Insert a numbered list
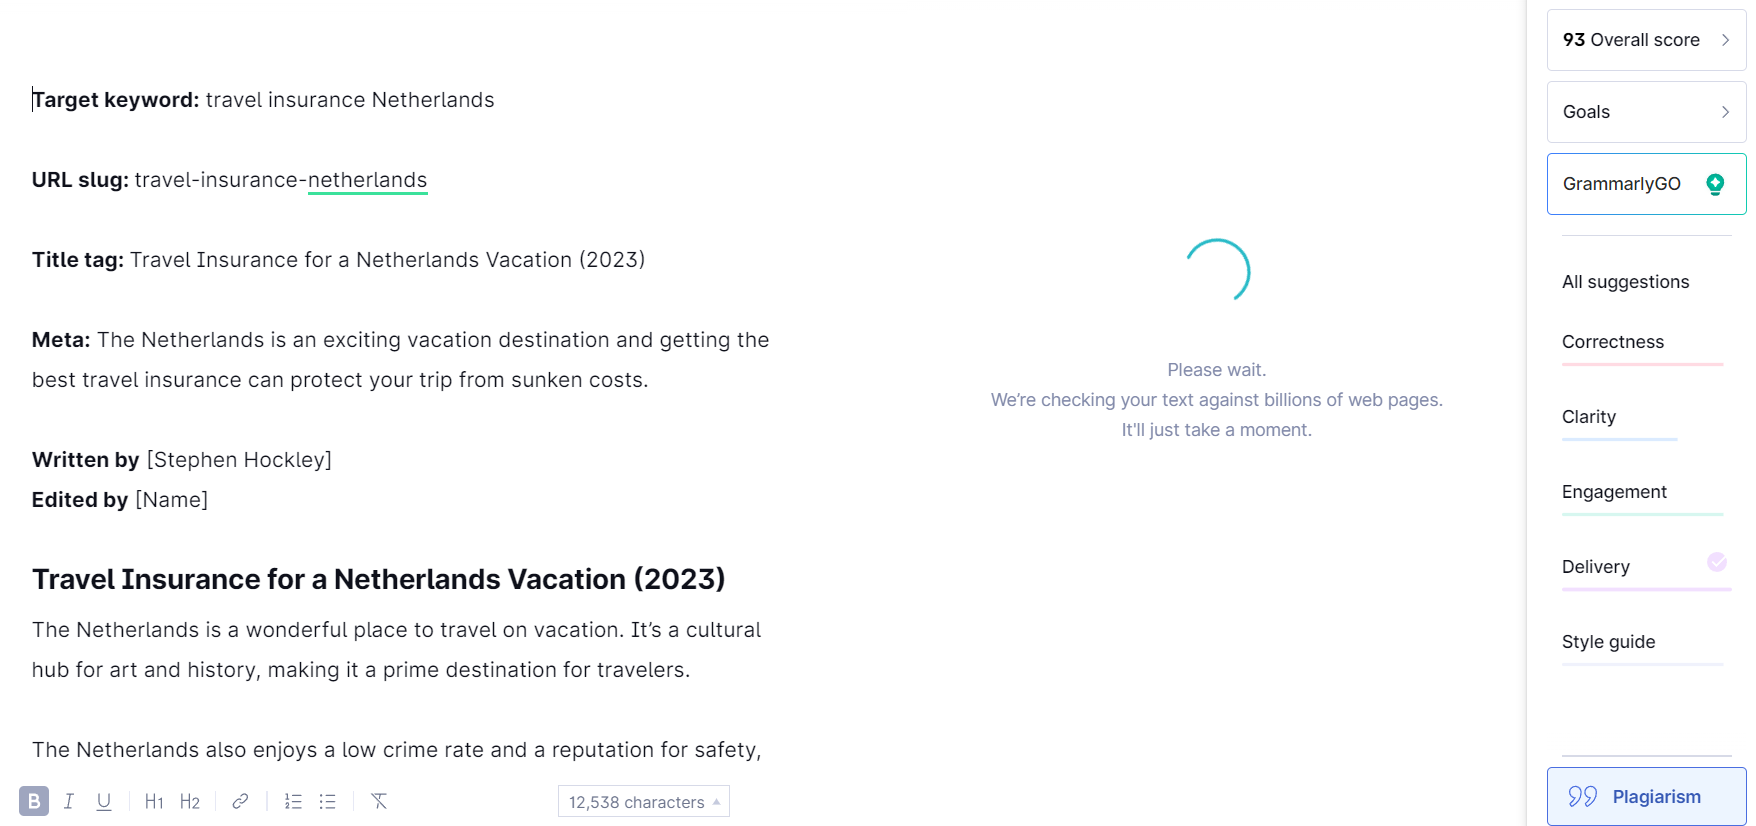The image size is (1756, 826). [x=293, y=801]
